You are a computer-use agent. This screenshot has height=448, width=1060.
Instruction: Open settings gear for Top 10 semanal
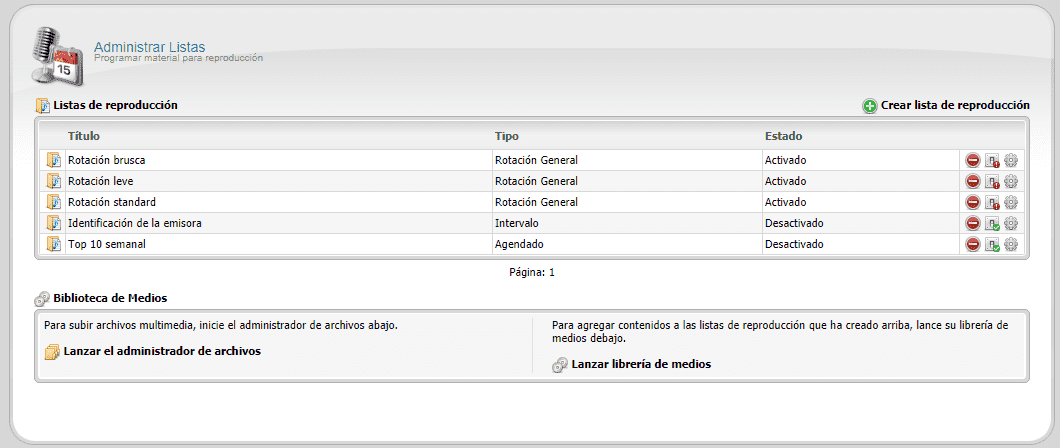pos(1011,245)
